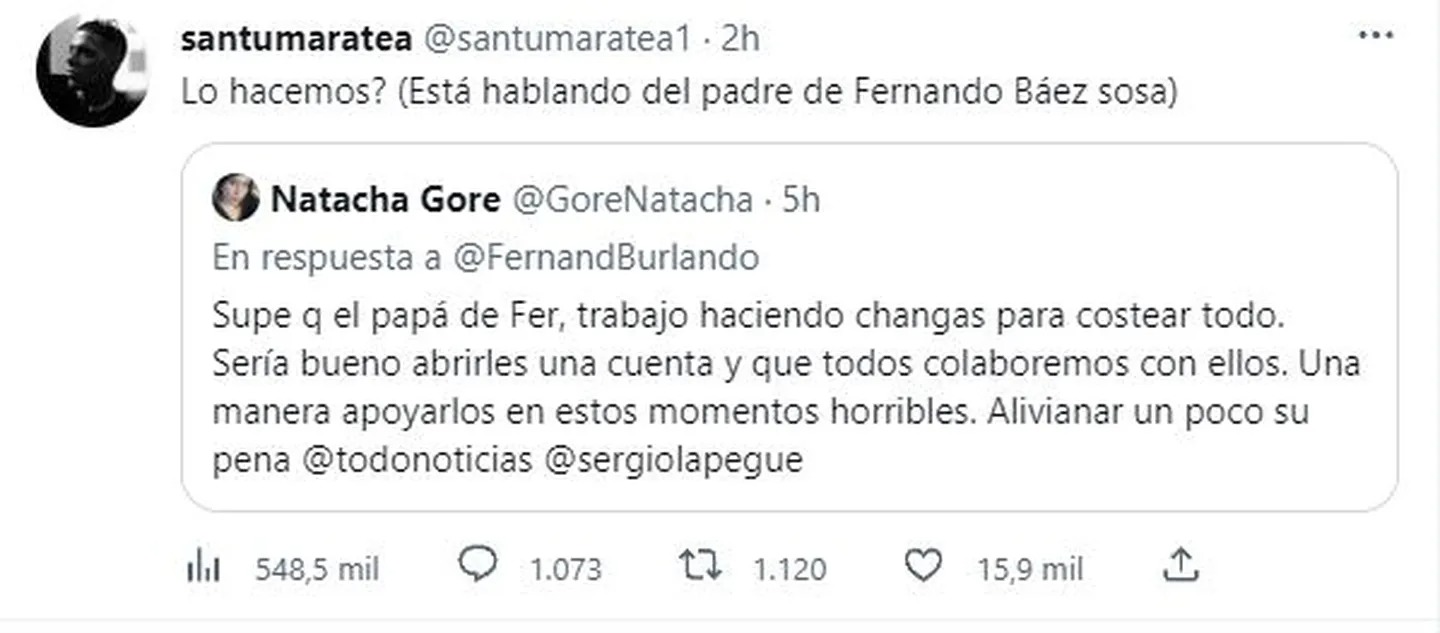Click the 548,5 mil views count
Screen dimensions: 1440x633
(317, 569)
